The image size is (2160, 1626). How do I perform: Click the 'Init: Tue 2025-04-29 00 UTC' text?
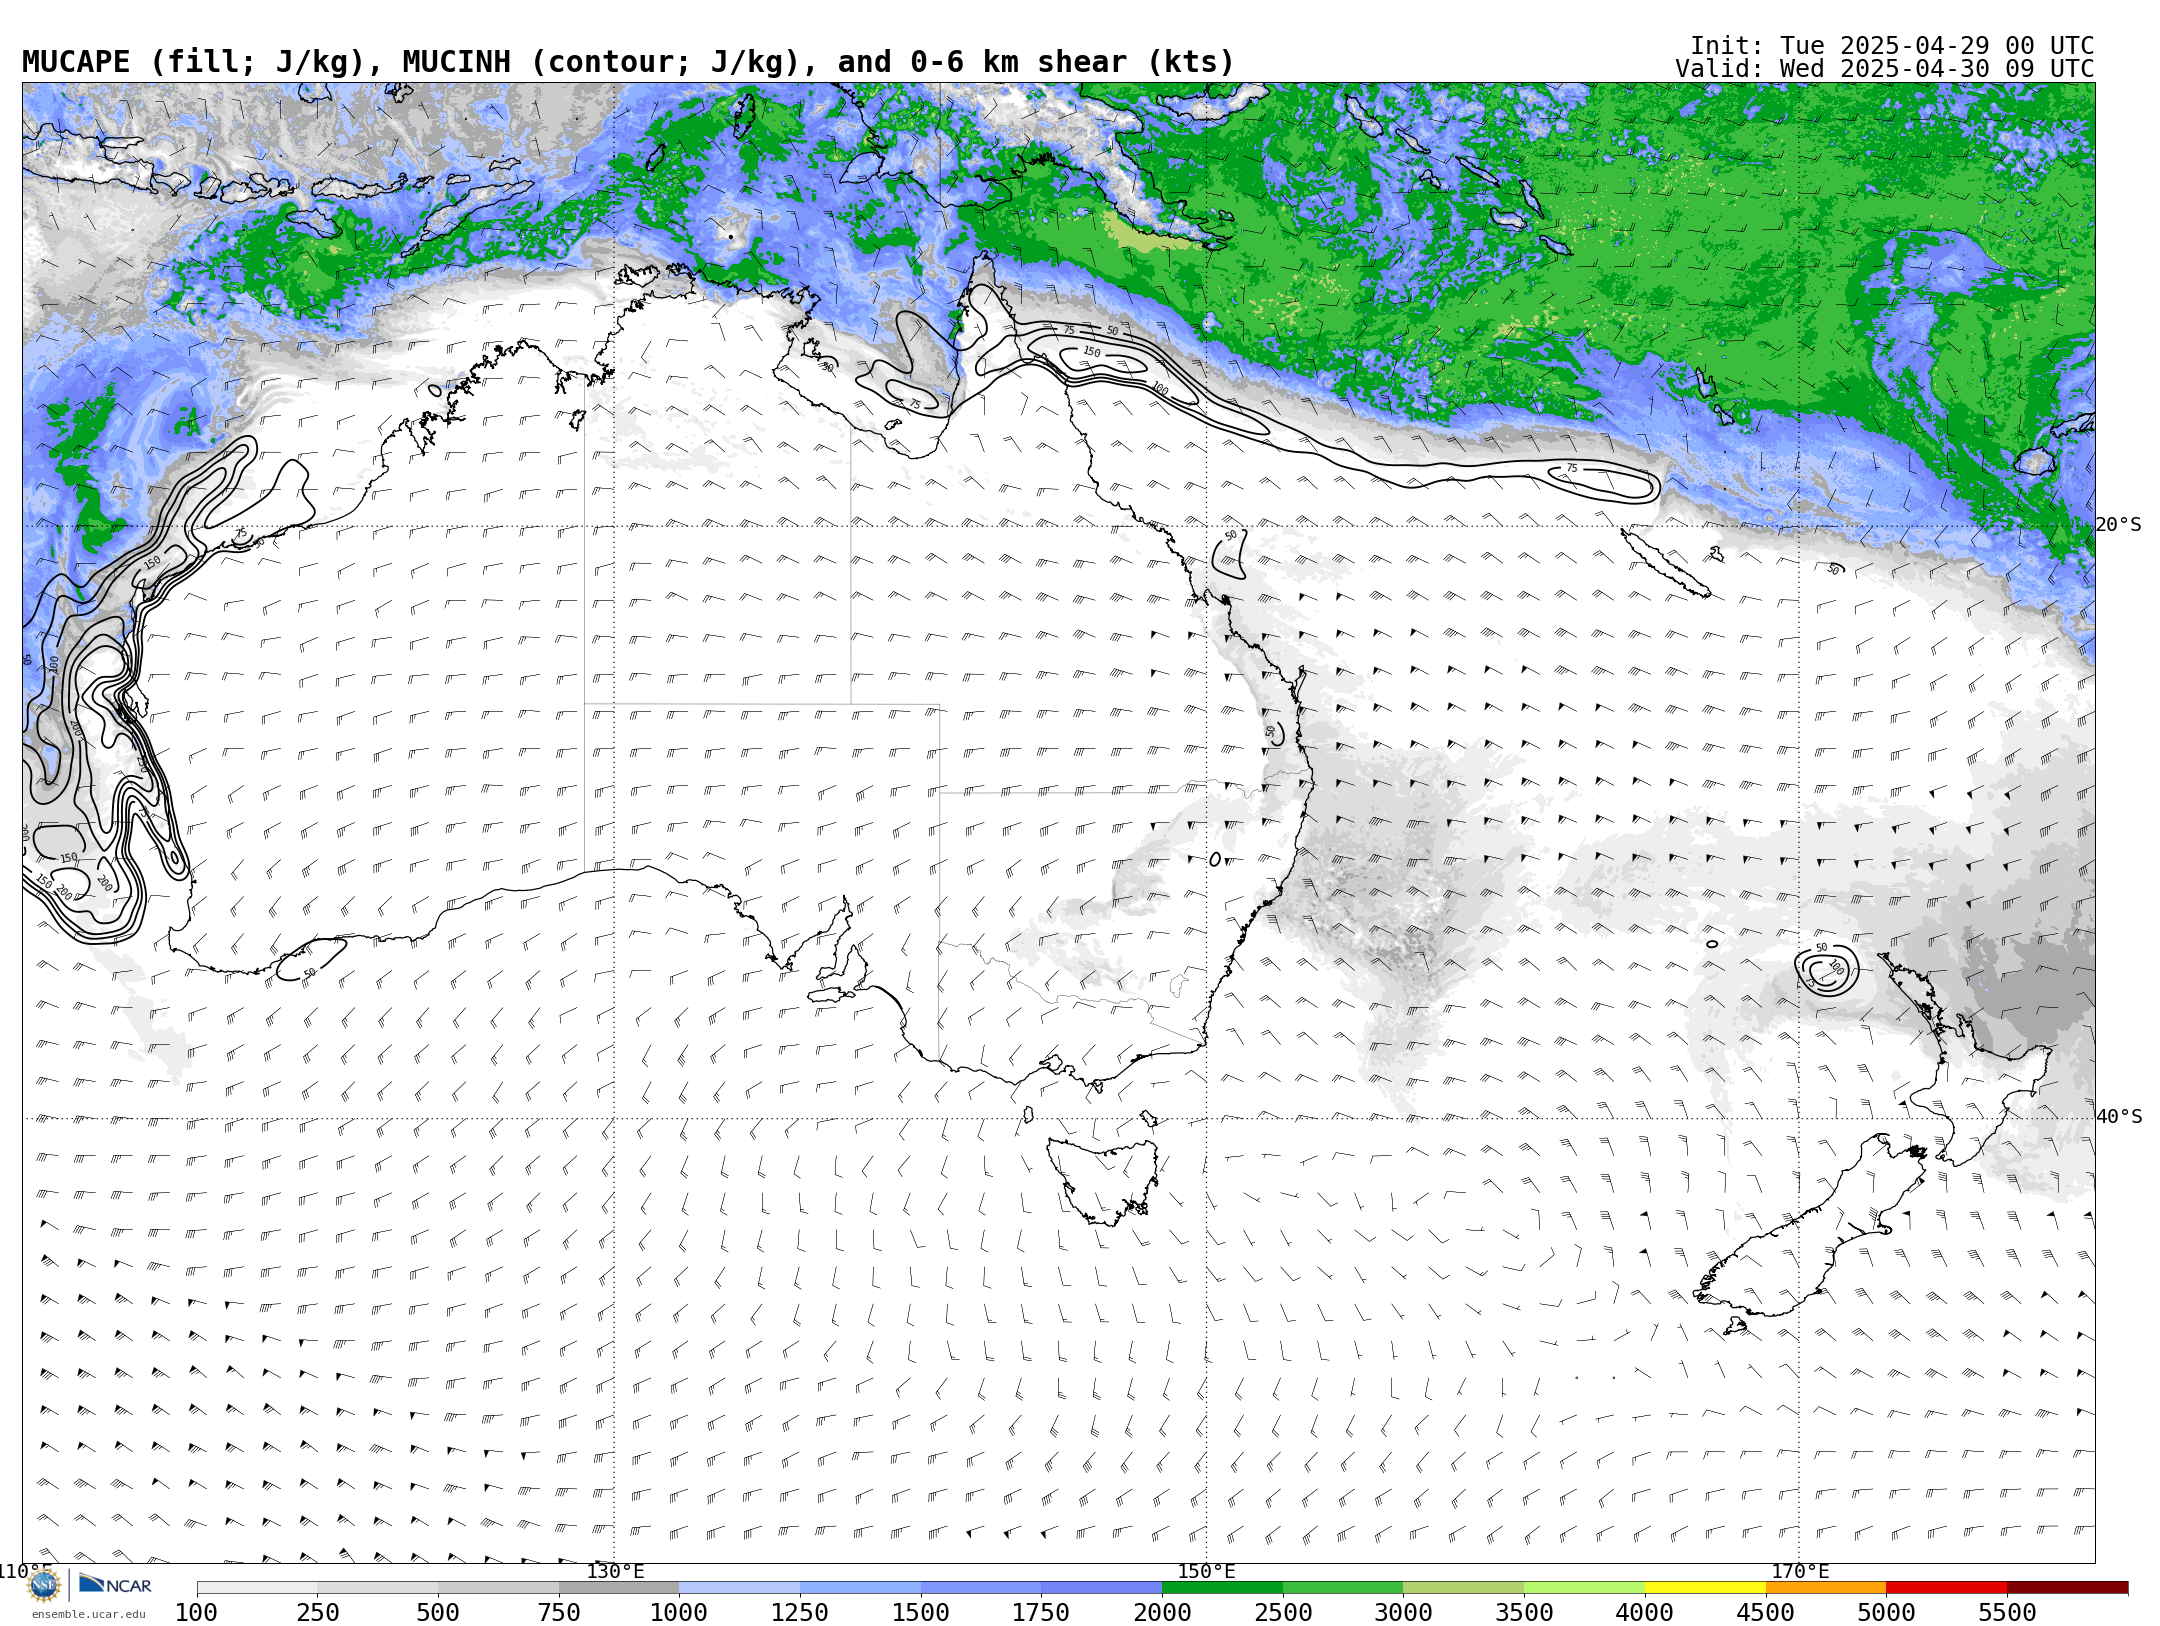1892,46
